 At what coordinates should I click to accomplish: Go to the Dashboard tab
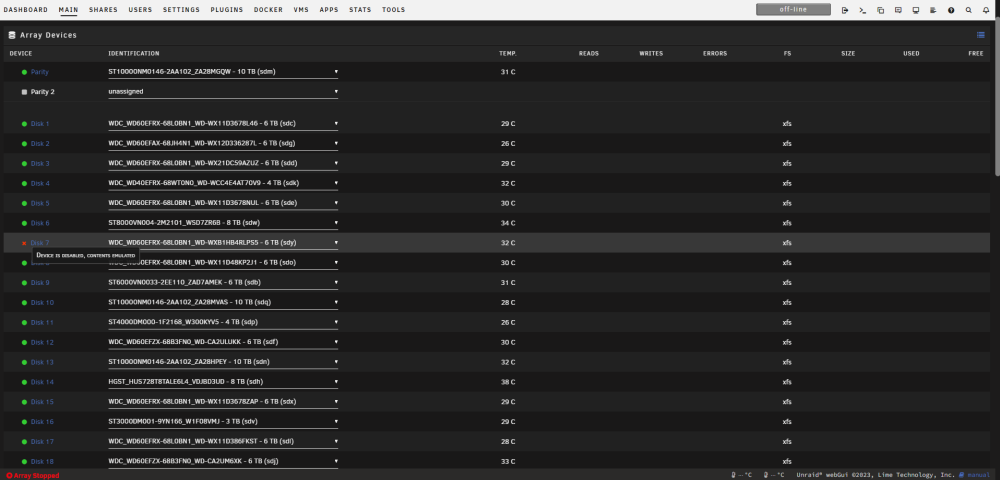click(x=26, y=10)
